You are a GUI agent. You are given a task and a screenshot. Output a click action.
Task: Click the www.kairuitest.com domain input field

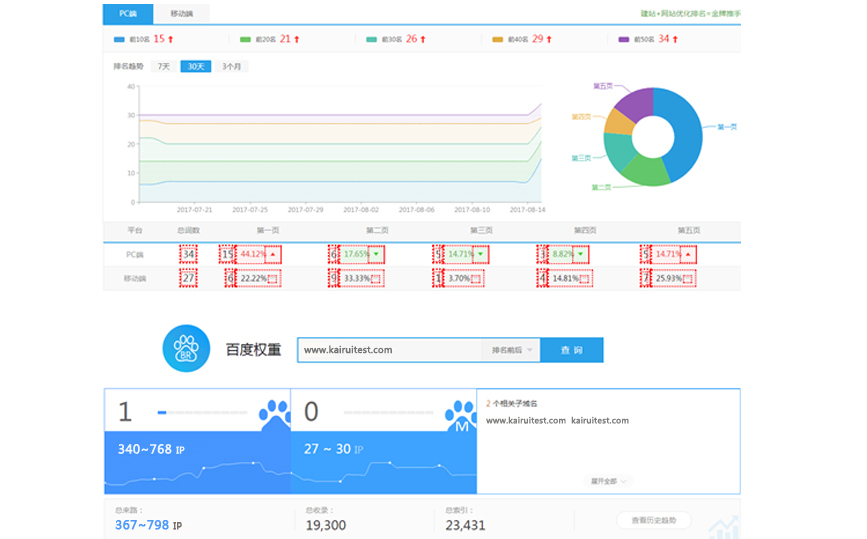click(390, 350)
